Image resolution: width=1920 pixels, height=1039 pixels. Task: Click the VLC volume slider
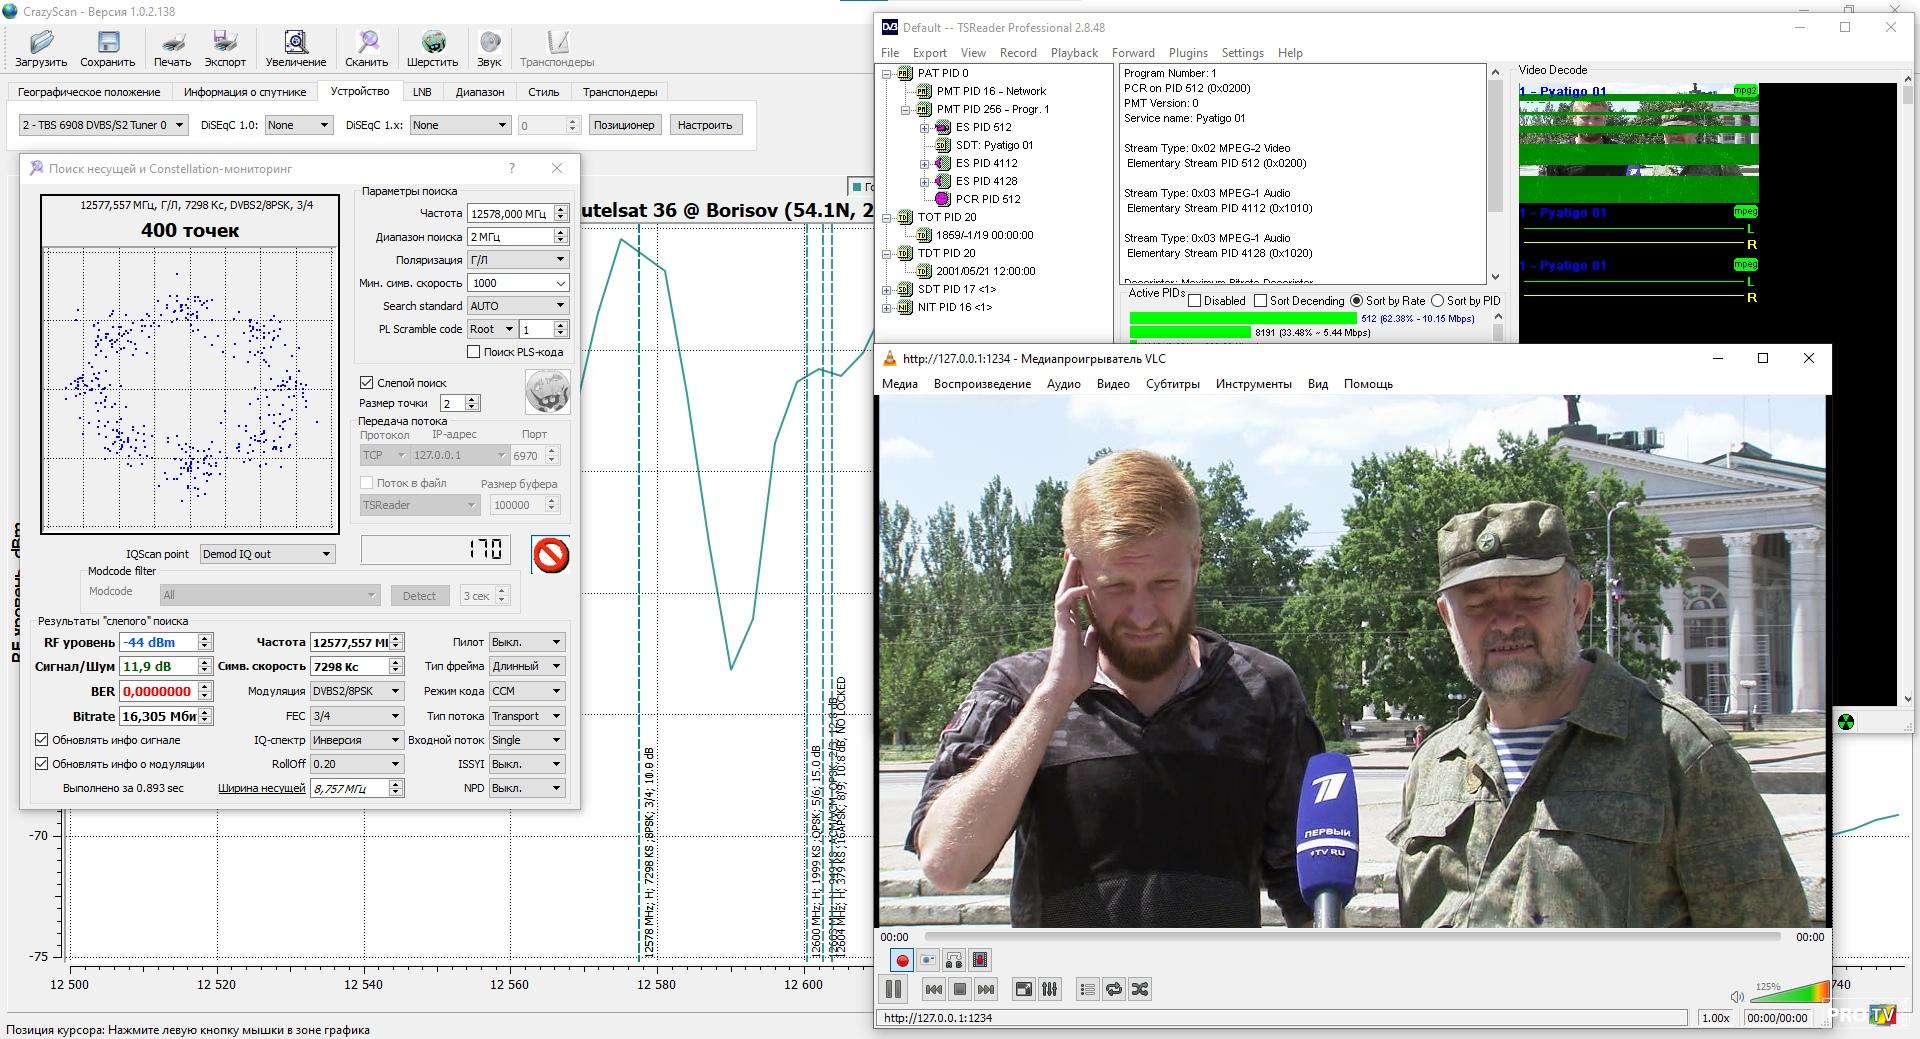[x=1788, y=993]
